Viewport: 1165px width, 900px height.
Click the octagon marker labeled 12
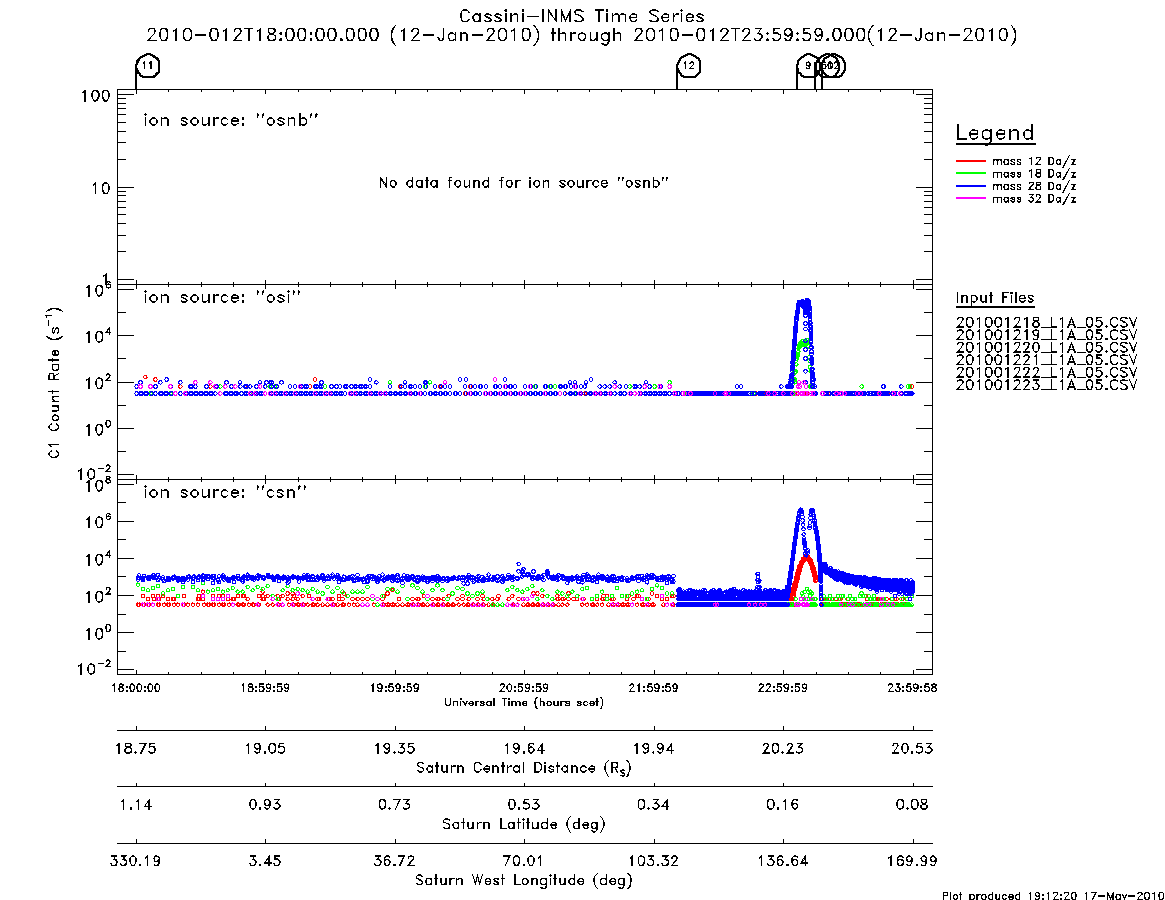click(689, 65)
